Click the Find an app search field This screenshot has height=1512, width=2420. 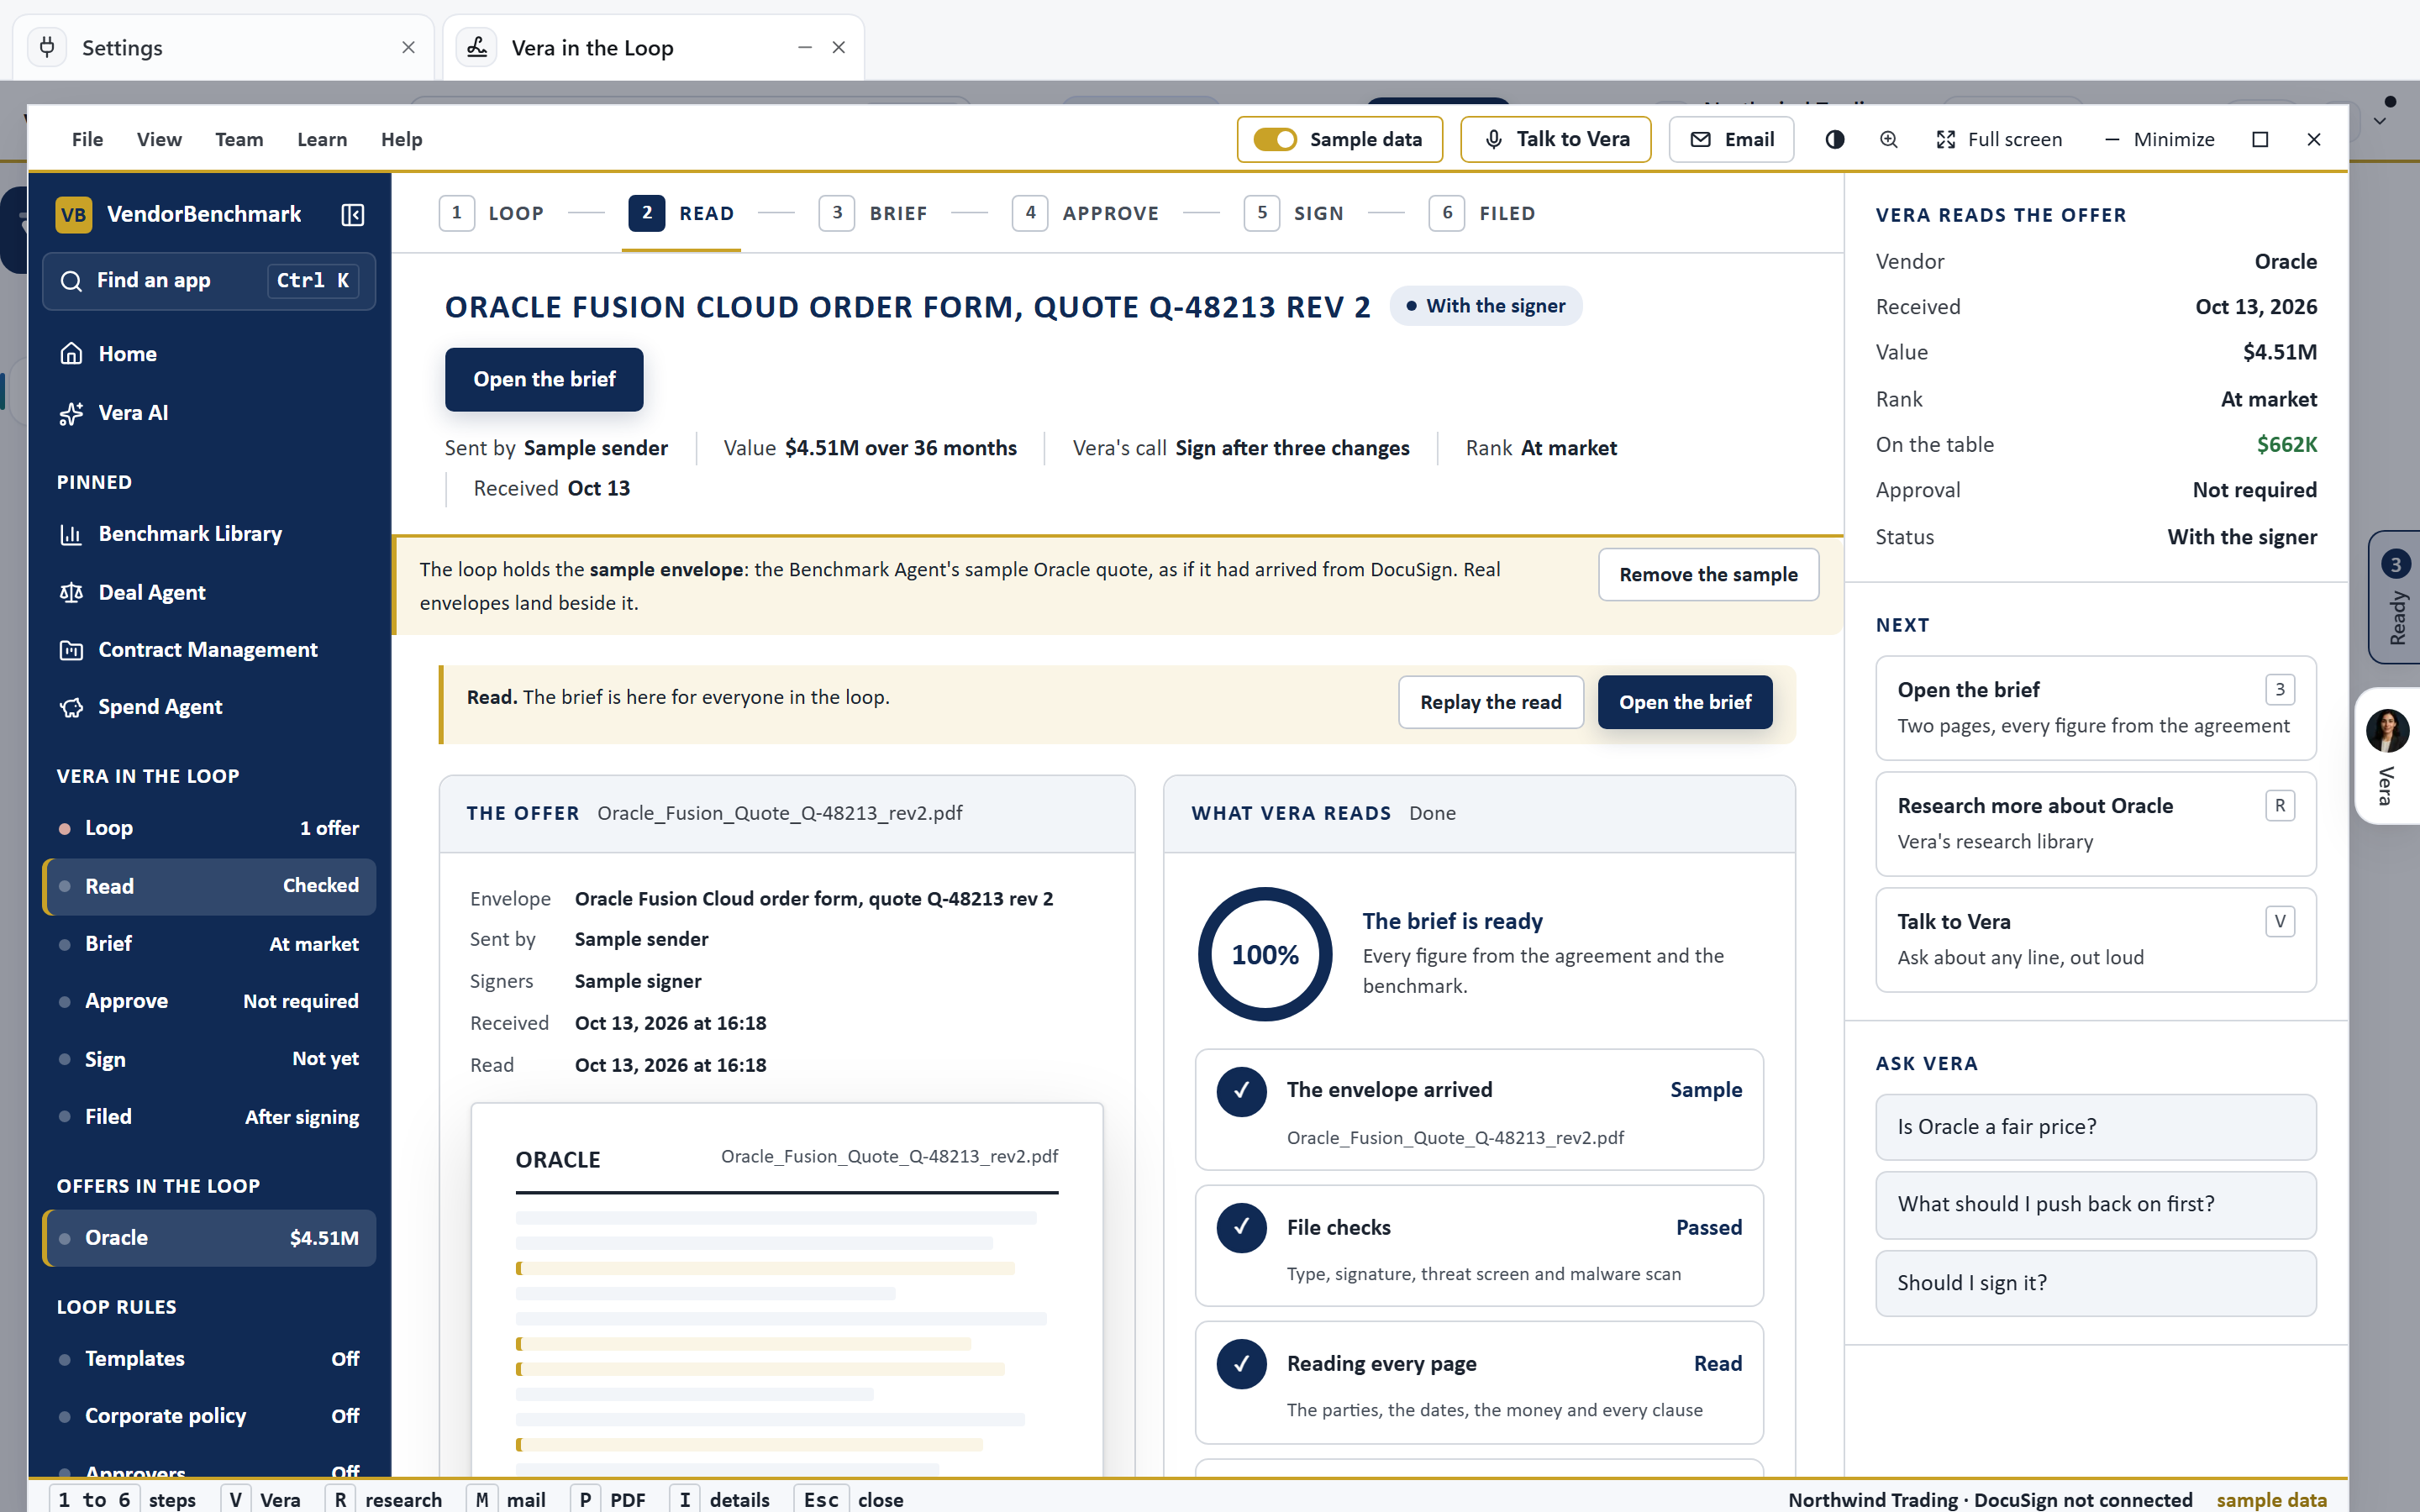[x=209, y=281]
